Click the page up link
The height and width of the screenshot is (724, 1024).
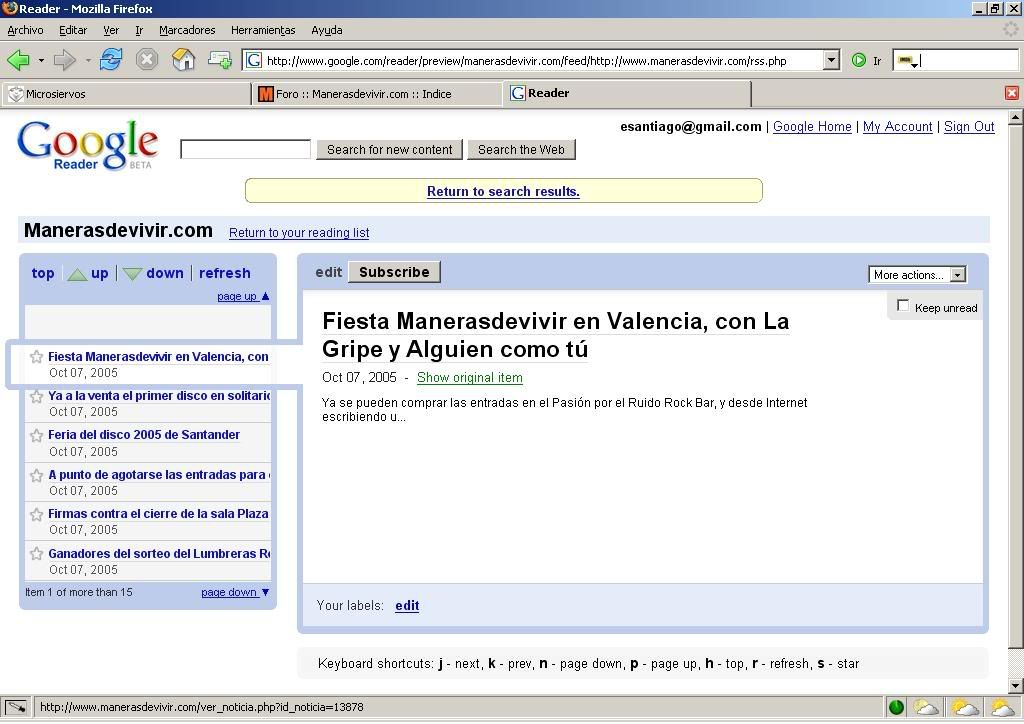coord(243,296)
